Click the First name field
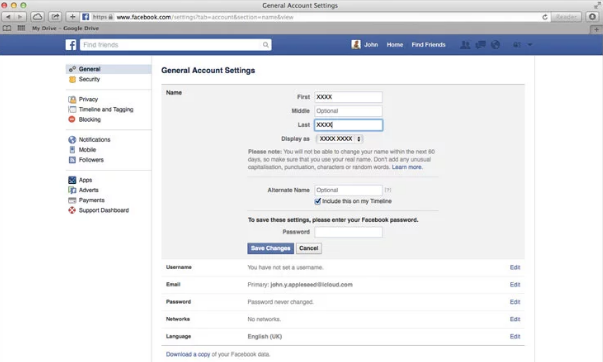Image resolution: width=603 pixels, height=362 pixels. (348, 97)
